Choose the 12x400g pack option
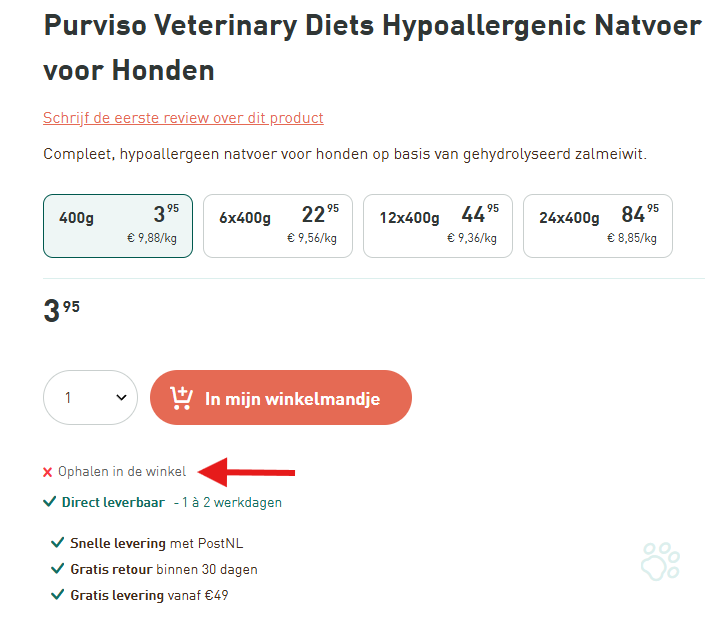 [x=438, y=226]
